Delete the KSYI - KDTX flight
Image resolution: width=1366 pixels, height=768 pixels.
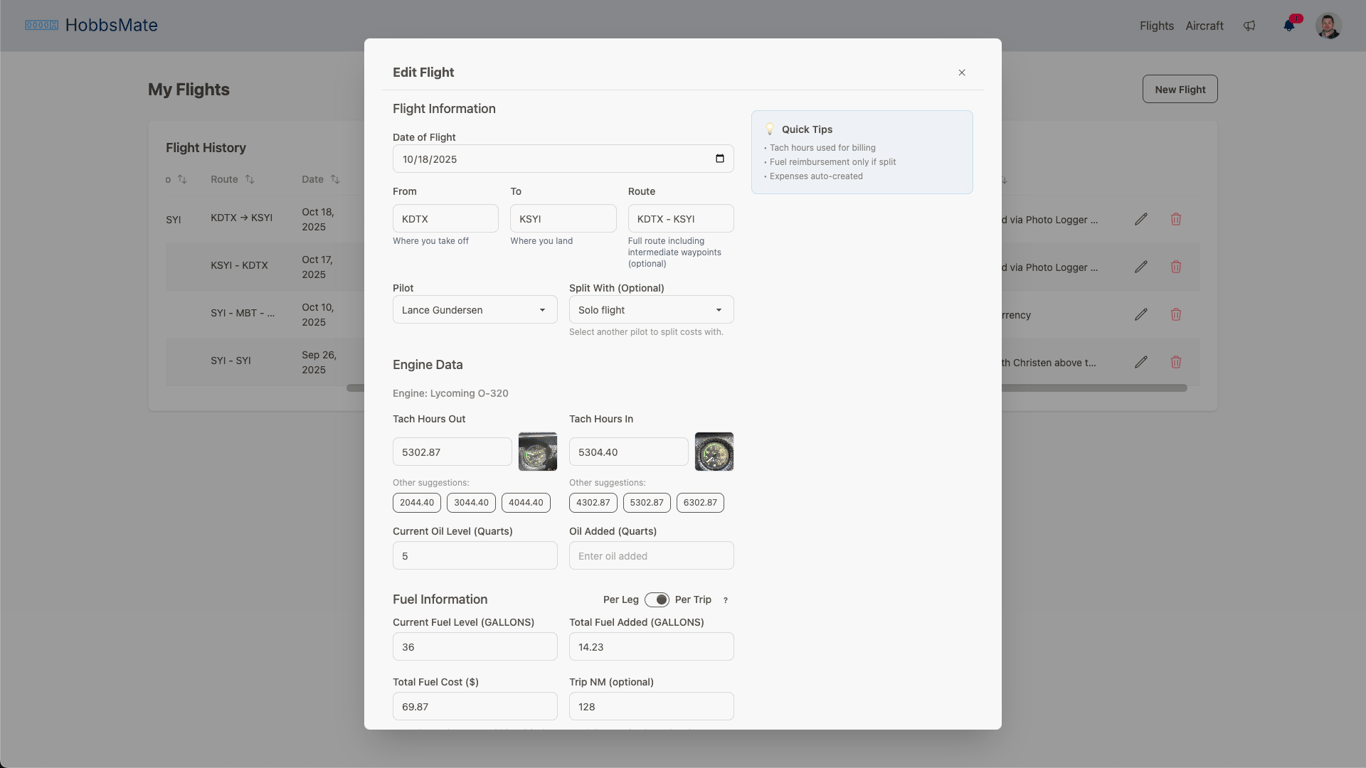pos(1176,266)
